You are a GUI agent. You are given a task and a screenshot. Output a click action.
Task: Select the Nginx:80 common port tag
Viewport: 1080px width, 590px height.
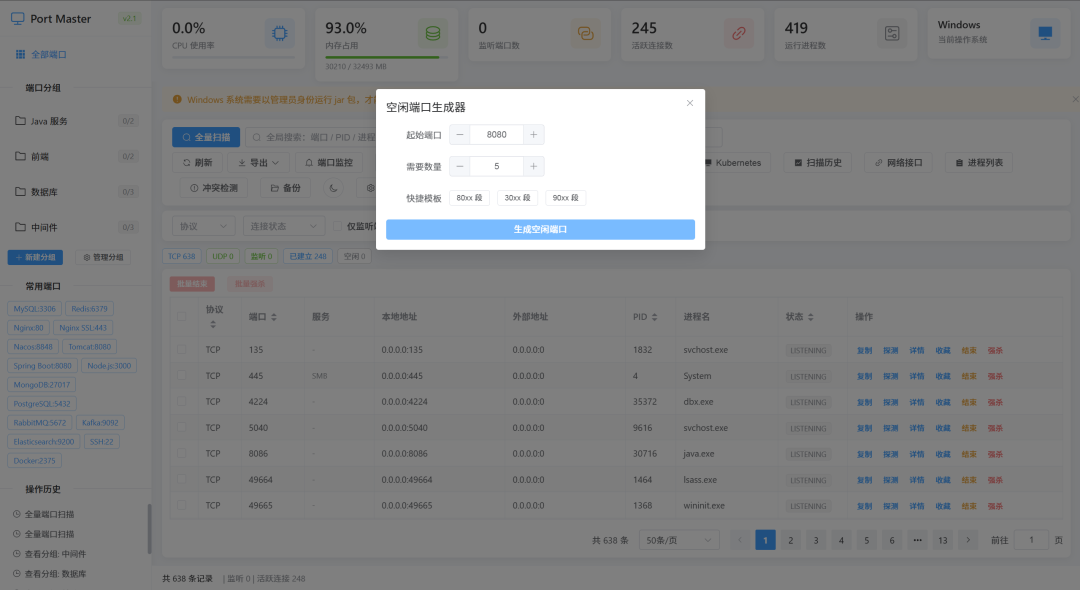tap(28, 328)
